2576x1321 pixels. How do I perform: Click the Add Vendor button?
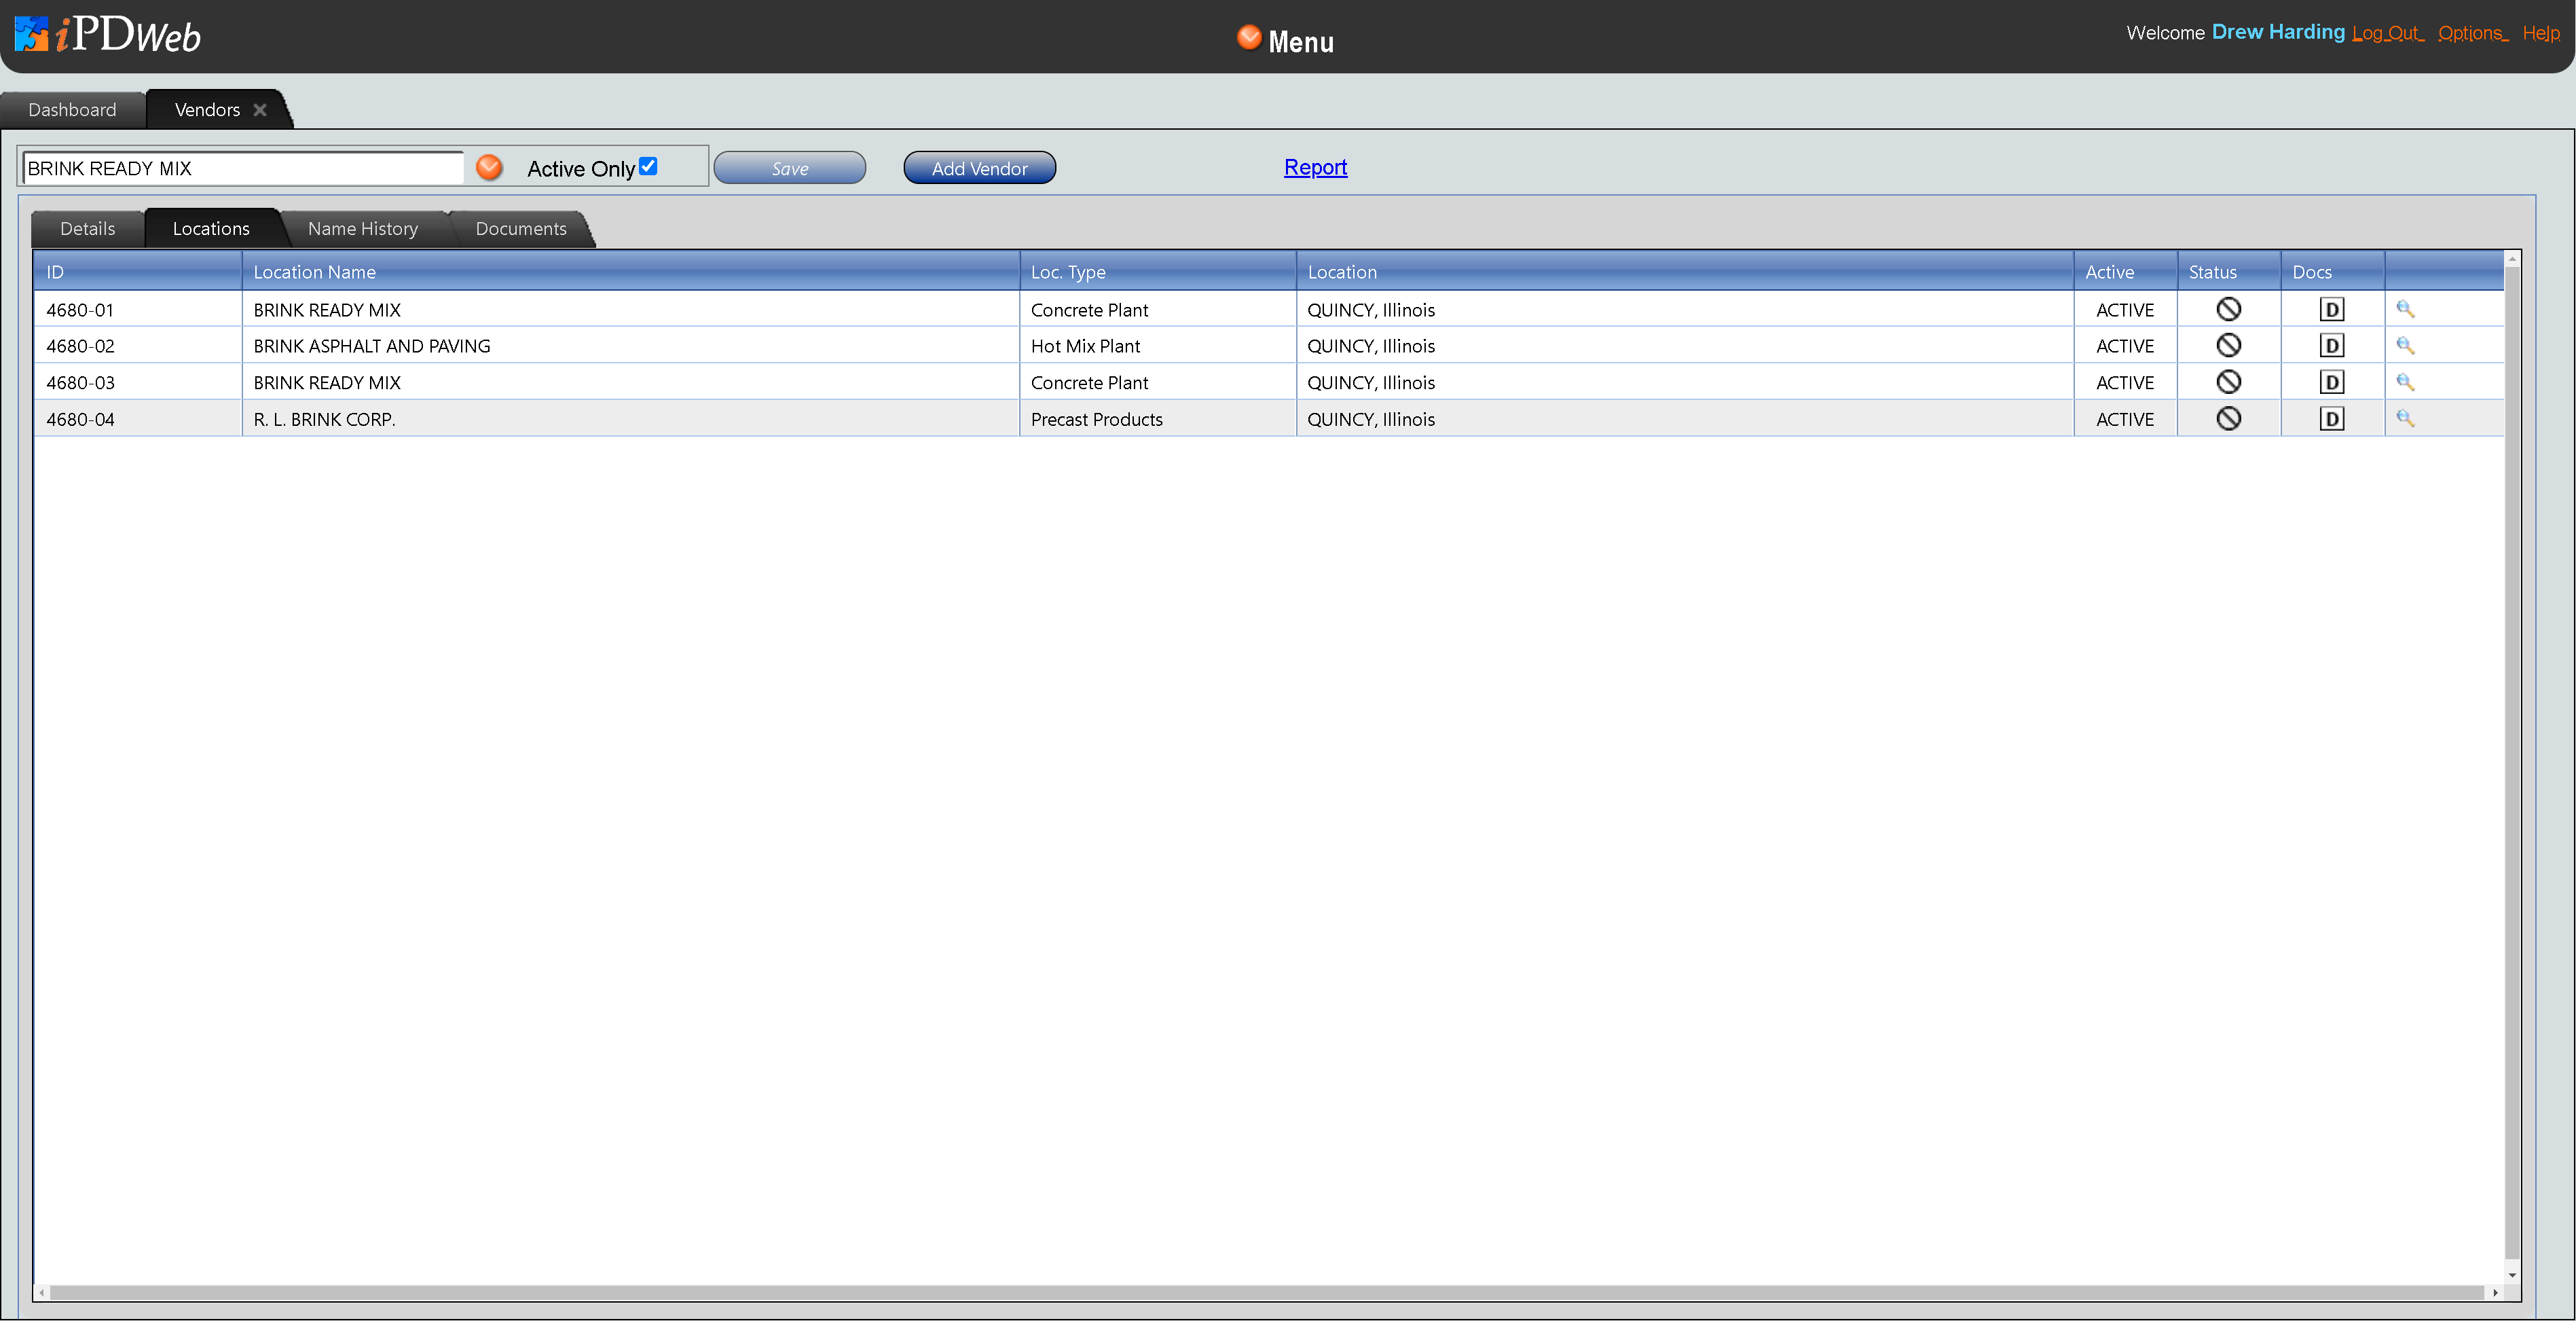[979, 168]
